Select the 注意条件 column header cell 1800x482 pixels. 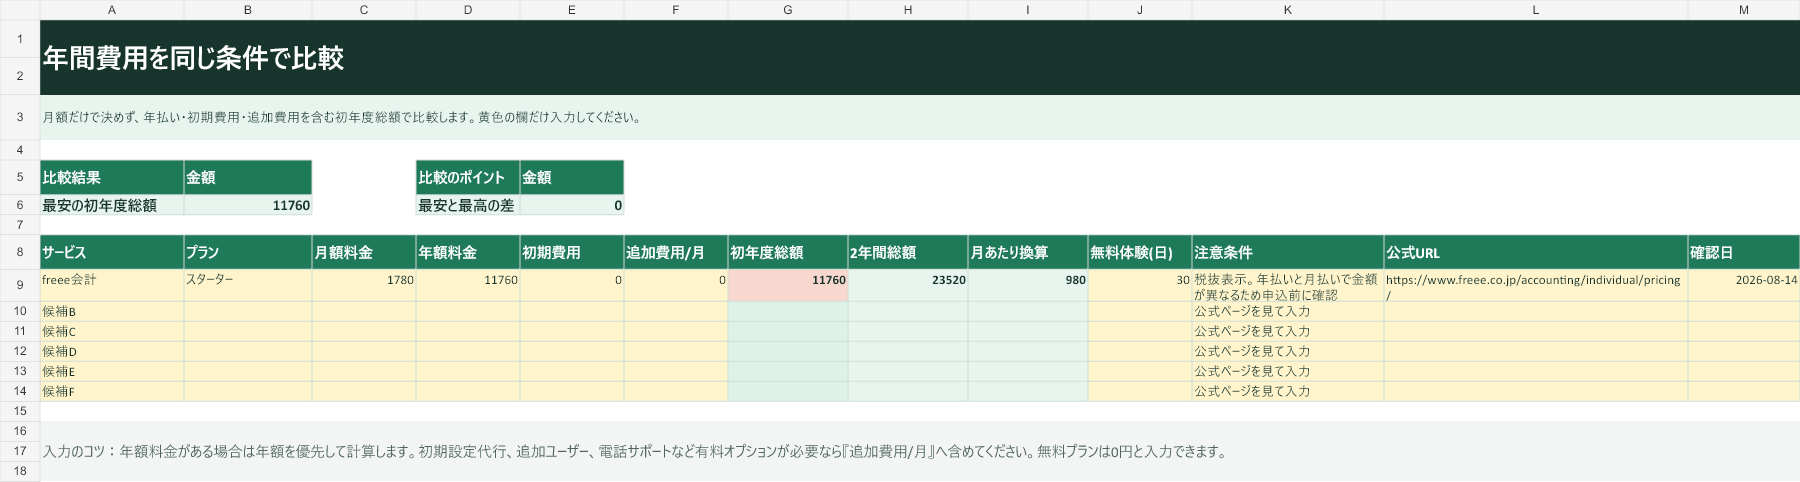[1288, 252]
